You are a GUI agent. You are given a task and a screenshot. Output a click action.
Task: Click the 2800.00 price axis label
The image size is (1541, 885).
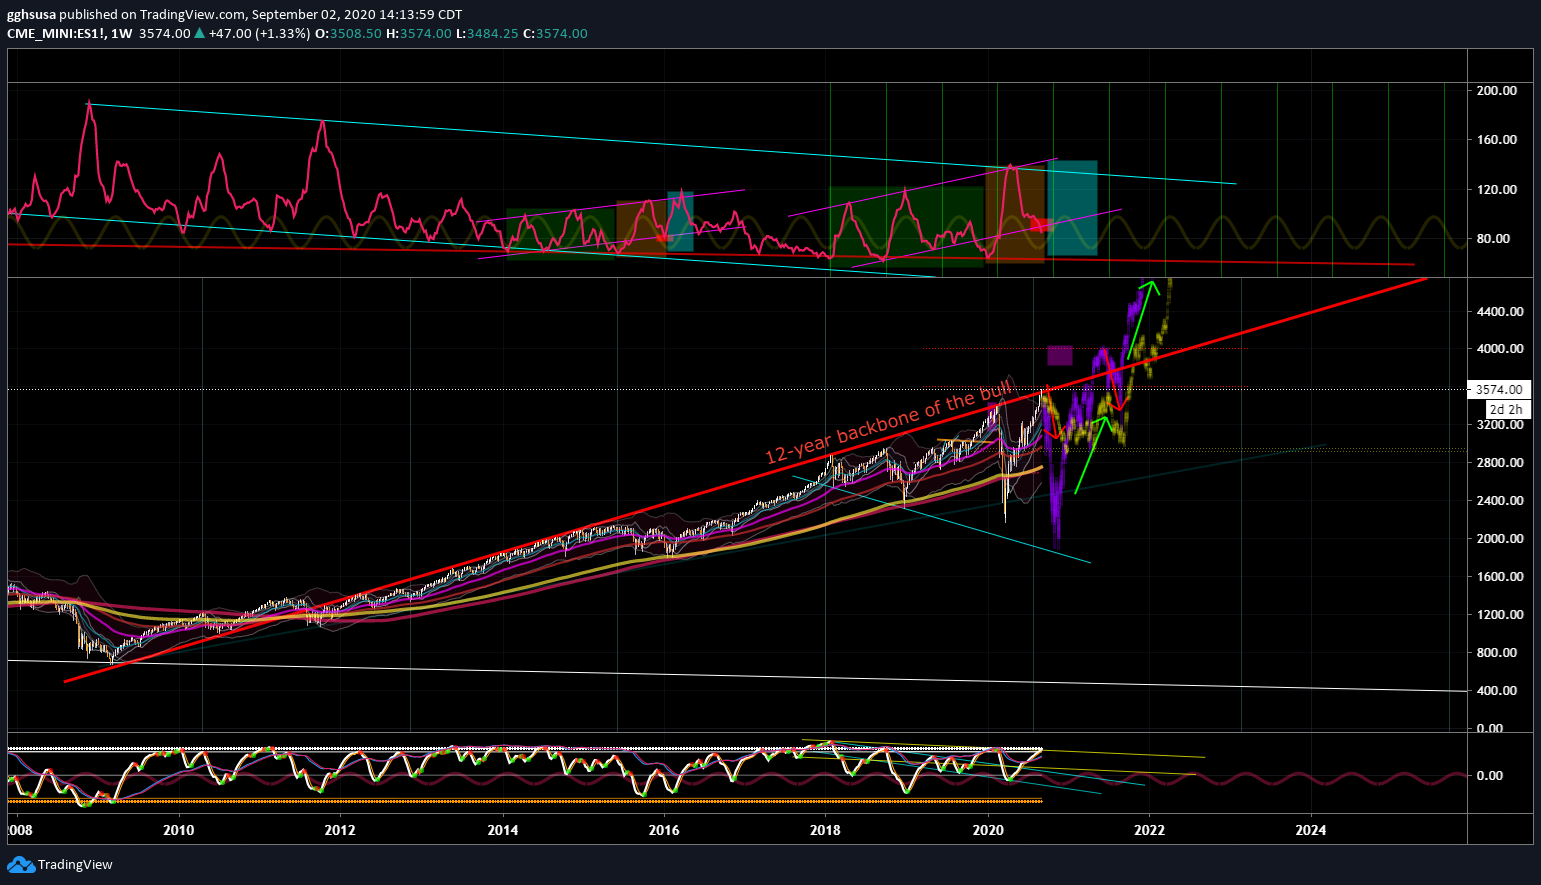point(1500,463)
